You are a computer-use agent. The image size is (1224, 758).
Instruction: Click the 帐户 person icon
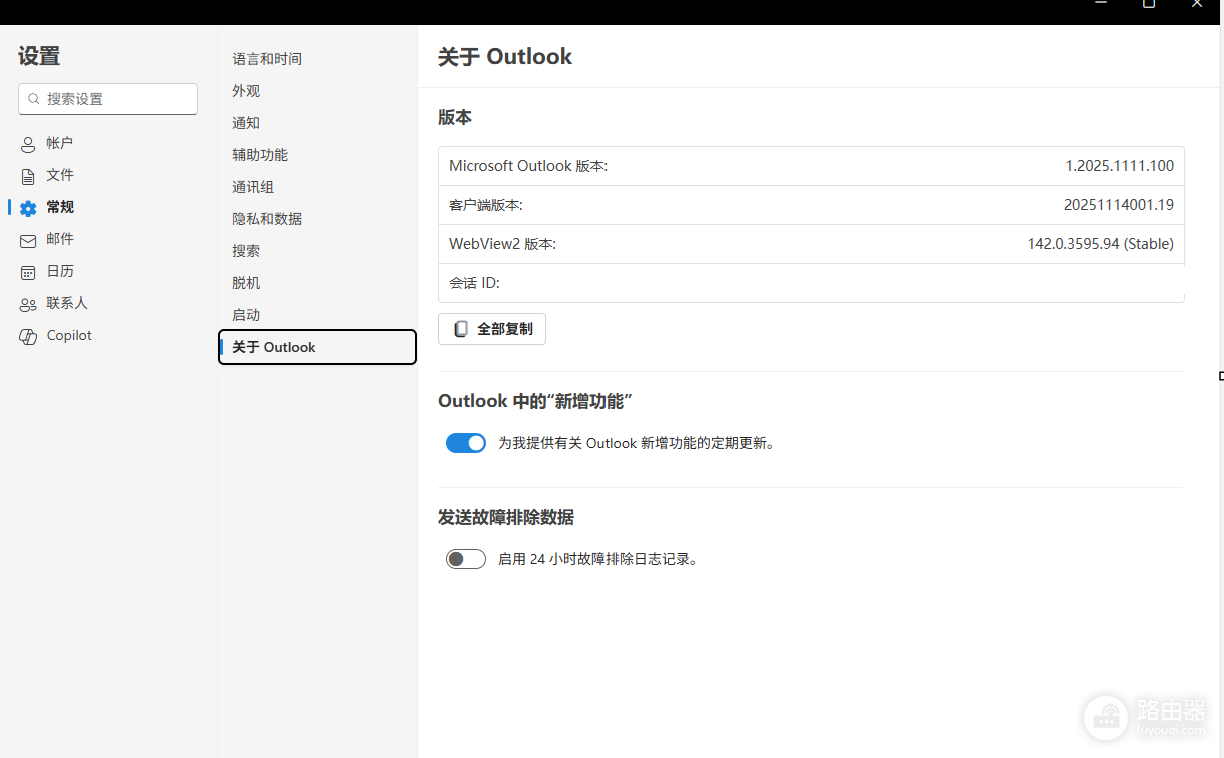(x=28, y=144)
